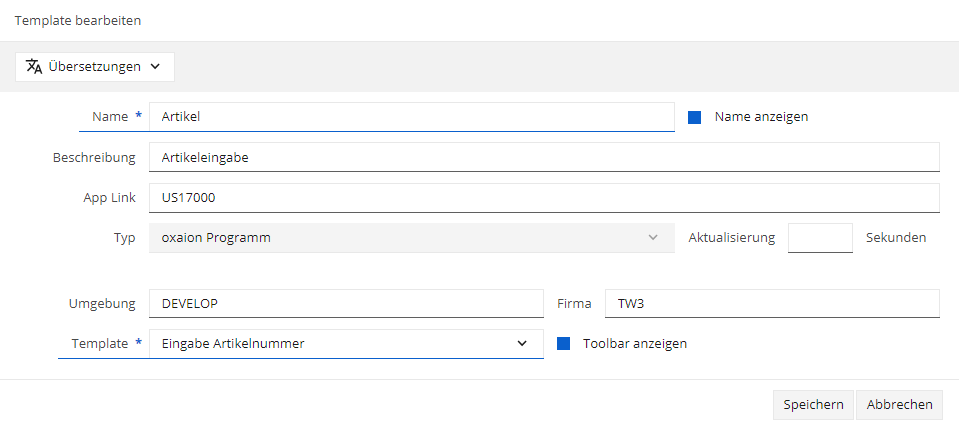This screenshot has height=430, width=959.
Task: Select the oxaion Programm type combo box
Action: pyautogui.click(x=412, y=238)
